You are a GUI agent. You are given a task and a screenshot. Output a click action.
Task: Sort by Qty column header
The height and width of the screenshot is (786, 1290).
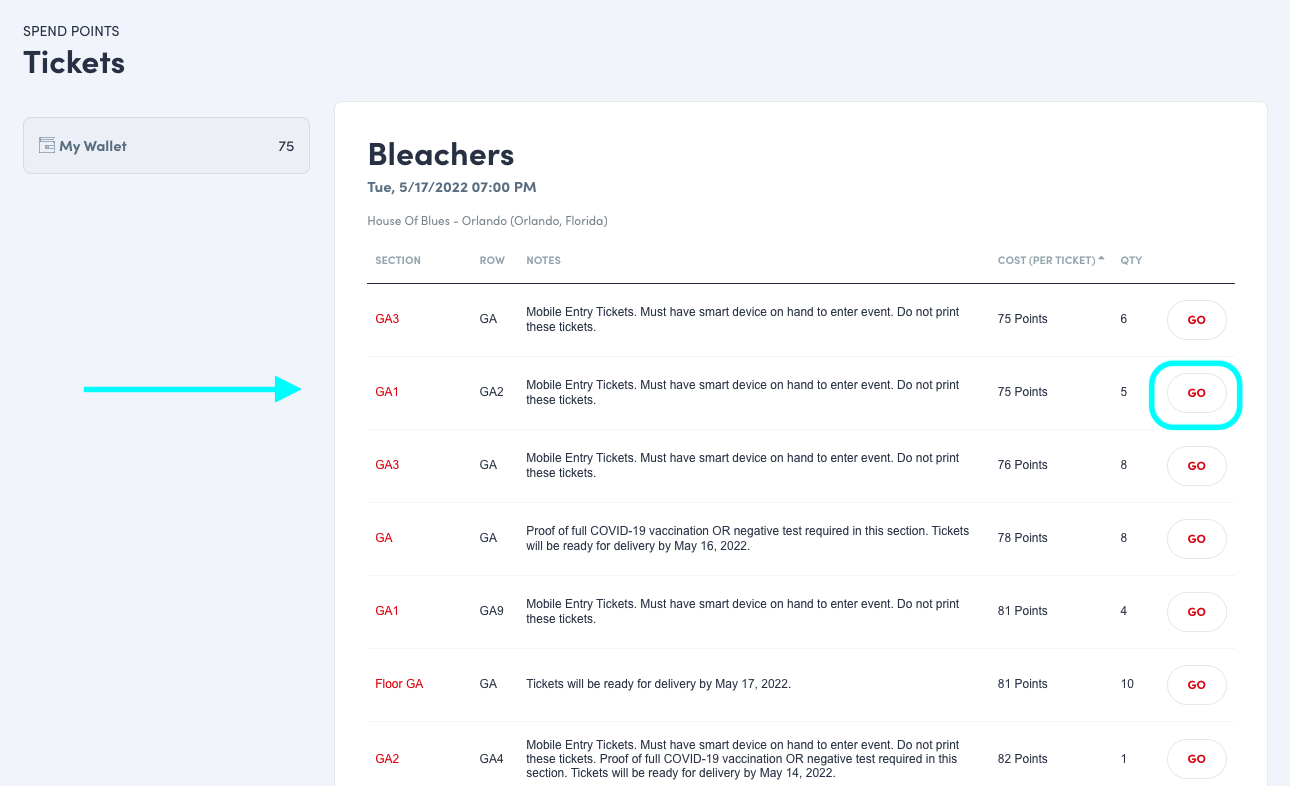click(1131, 261)
